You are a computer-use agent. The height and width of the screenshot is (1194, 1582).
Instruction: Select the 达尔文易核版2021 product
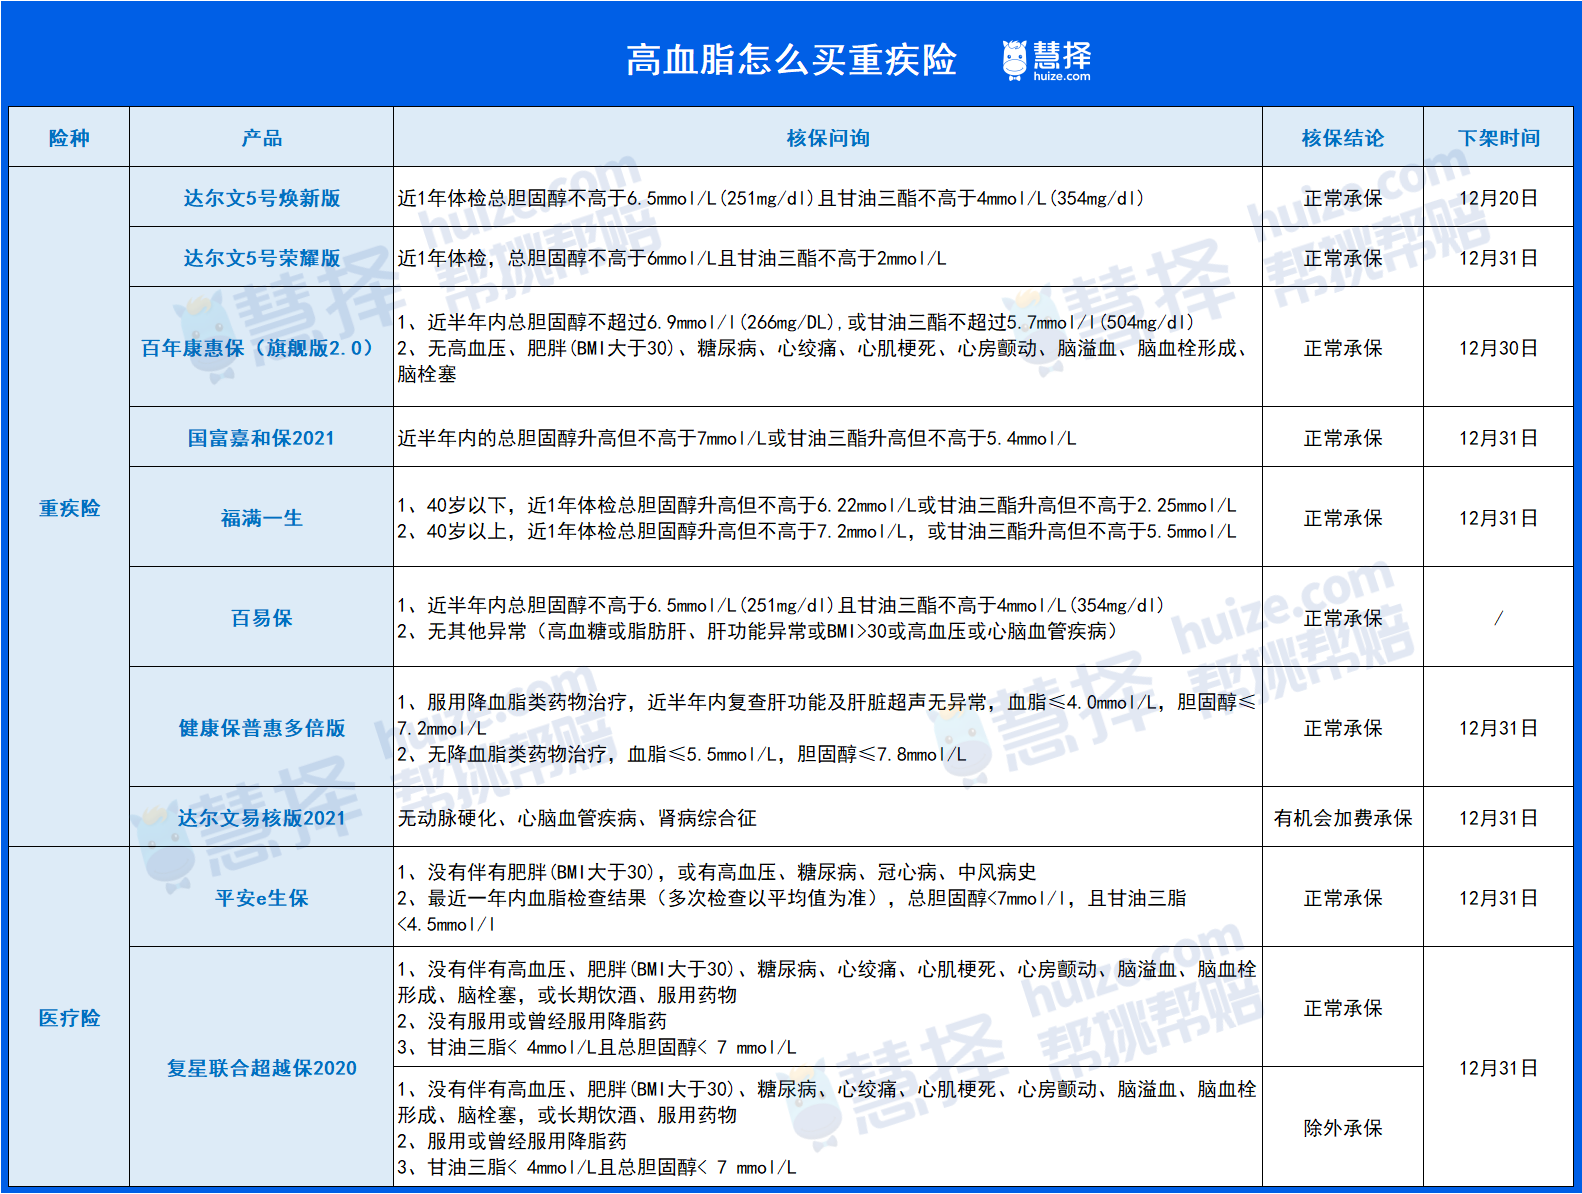261,818
